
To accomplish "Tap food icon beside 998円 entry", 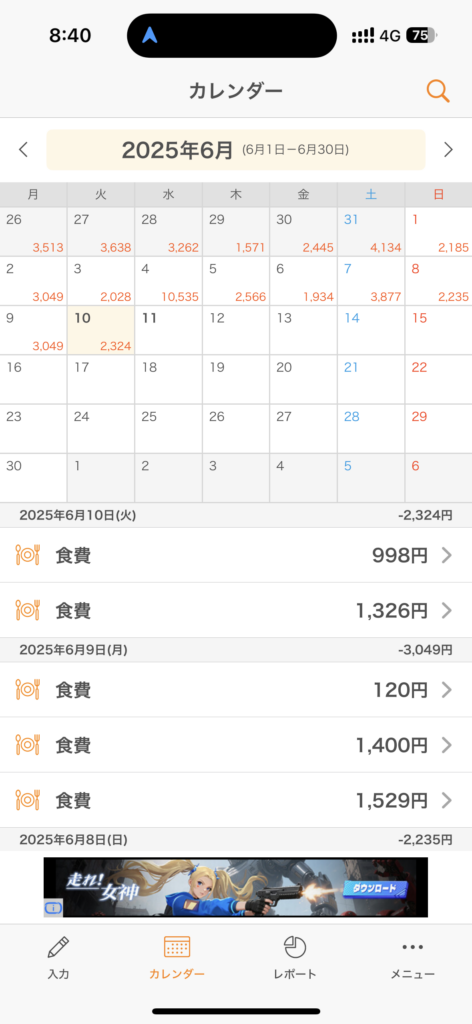I will coord(27,556).
